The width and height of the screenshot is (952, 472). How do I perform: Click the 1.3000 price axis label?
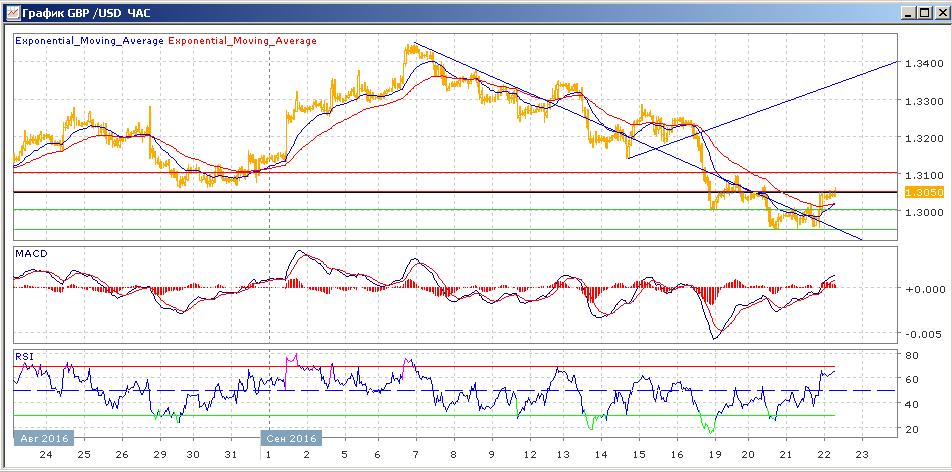[922, 212]
